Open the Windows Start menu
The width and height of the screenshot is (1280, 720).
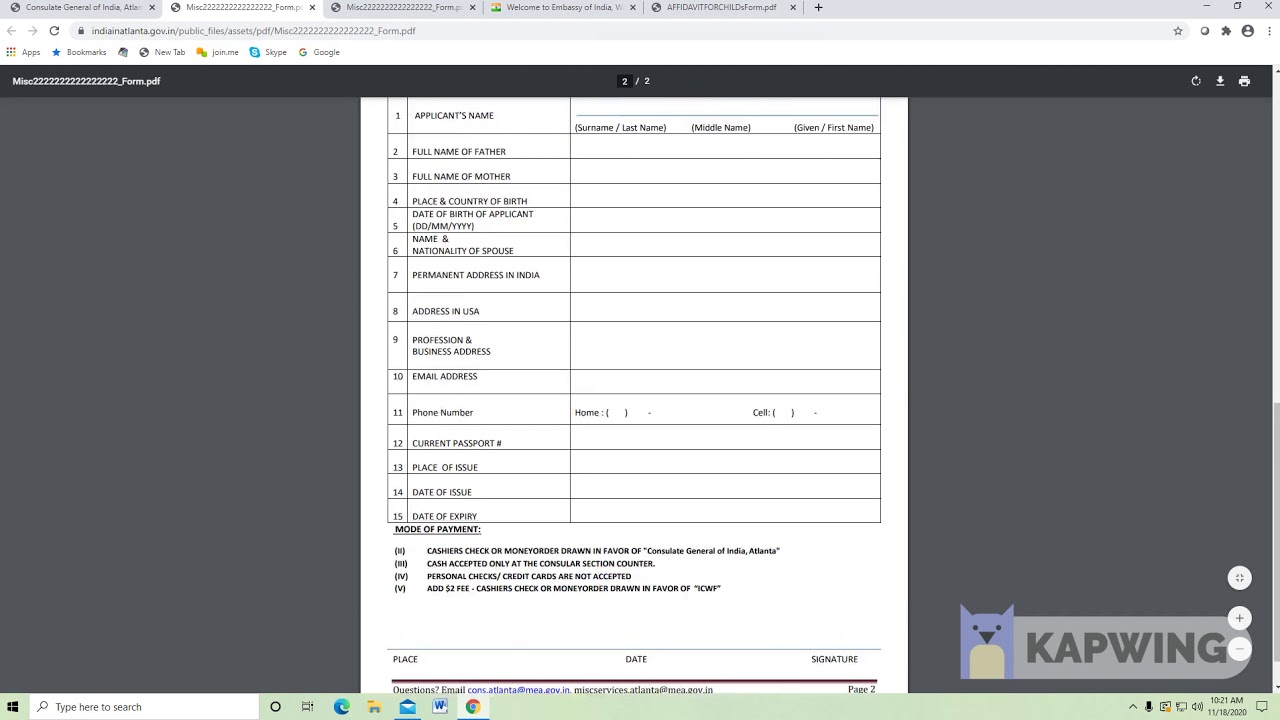pos(13,707)
